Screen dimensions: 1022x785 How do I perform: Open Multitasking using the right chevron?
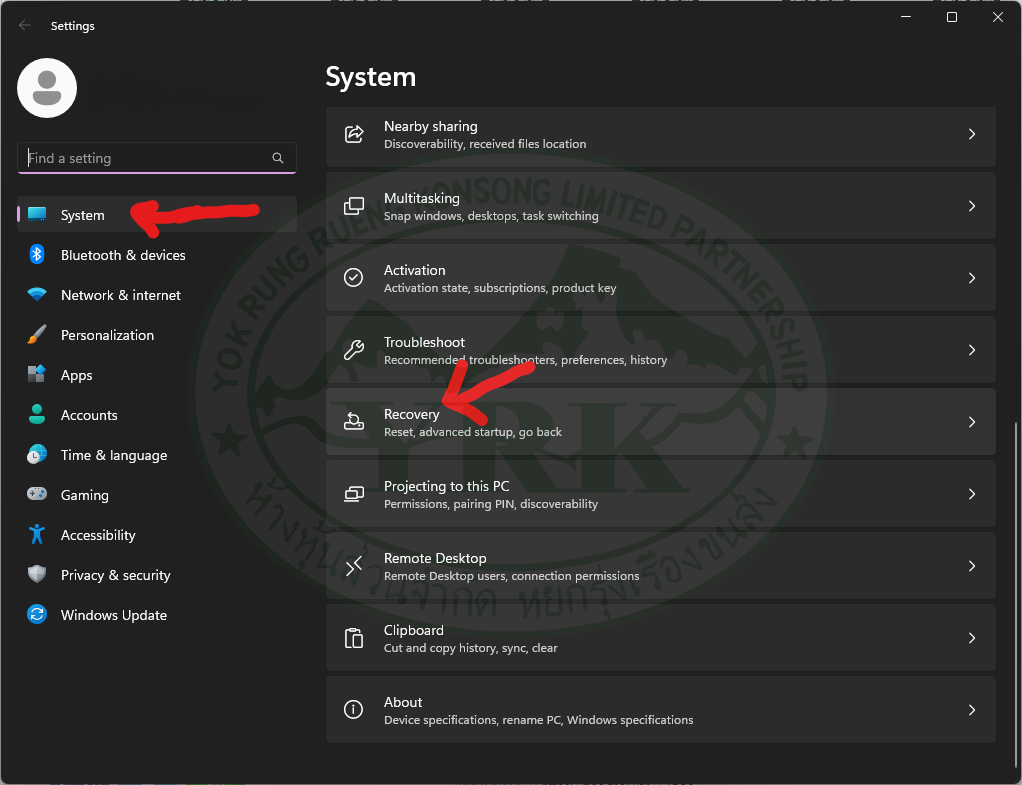[972, 206]
